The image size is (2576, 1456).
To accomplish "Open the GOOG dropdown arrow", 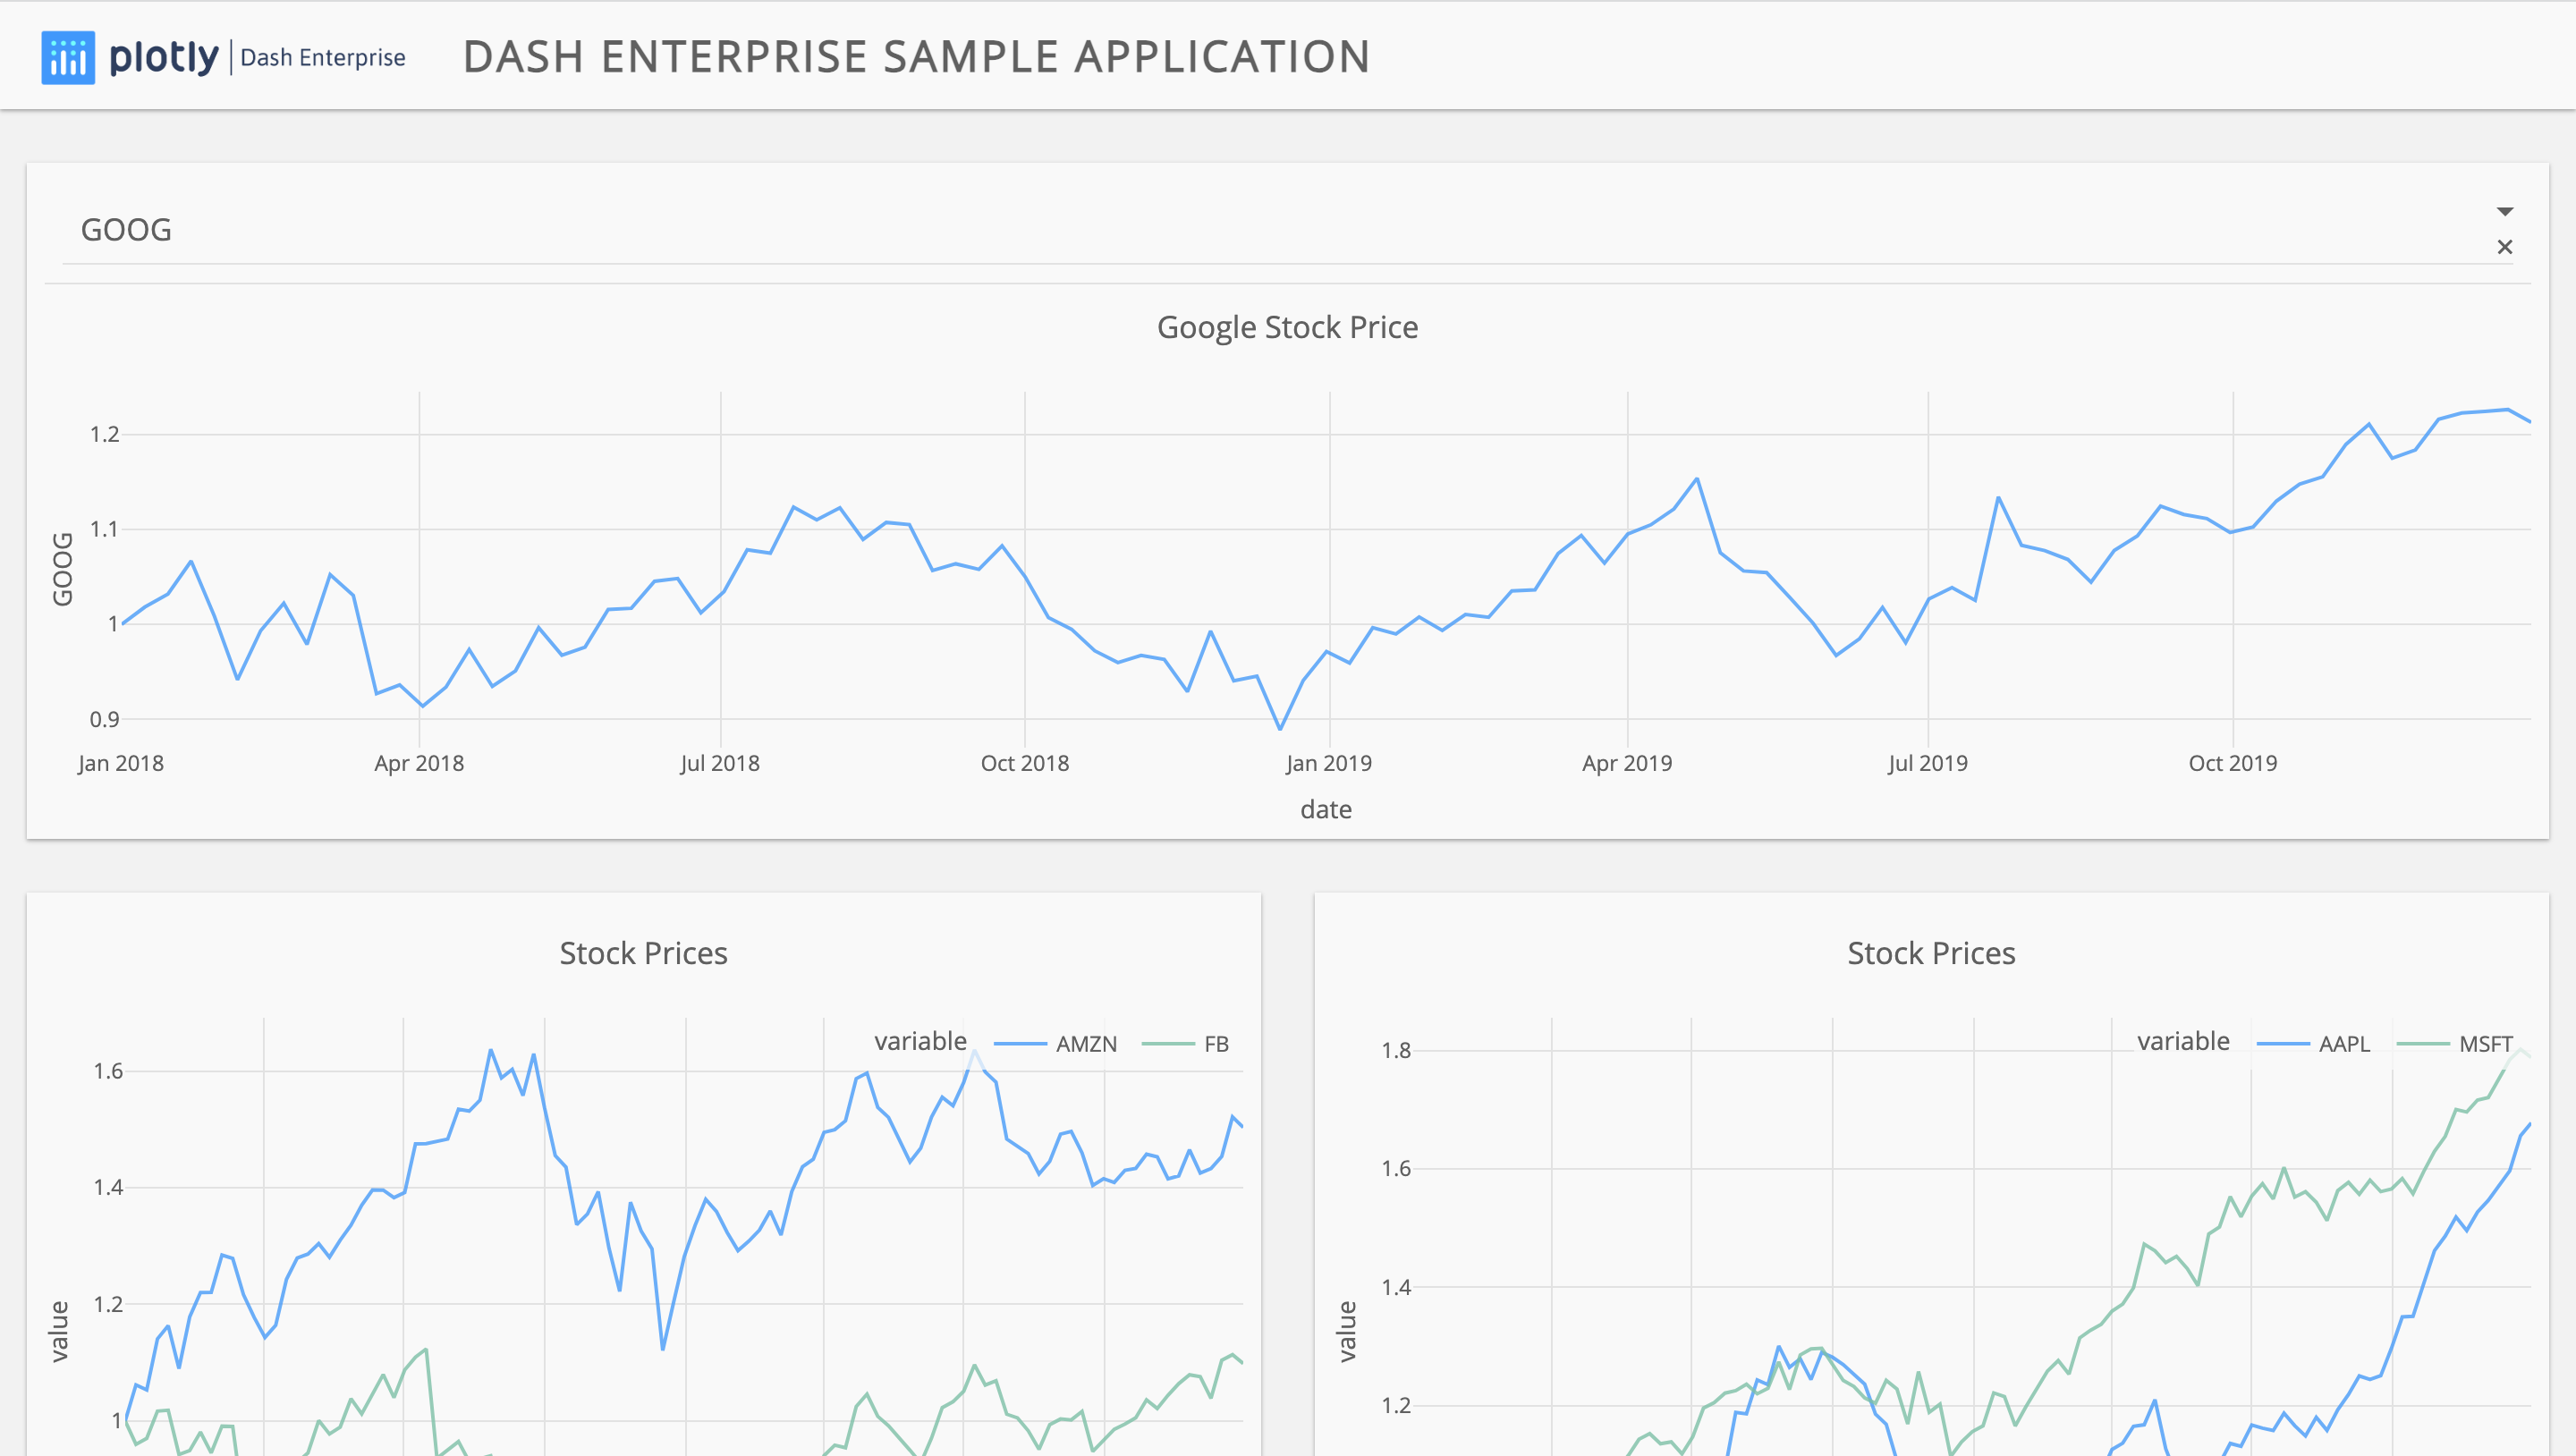I will pyautogui.click(x=2504, y=211).
